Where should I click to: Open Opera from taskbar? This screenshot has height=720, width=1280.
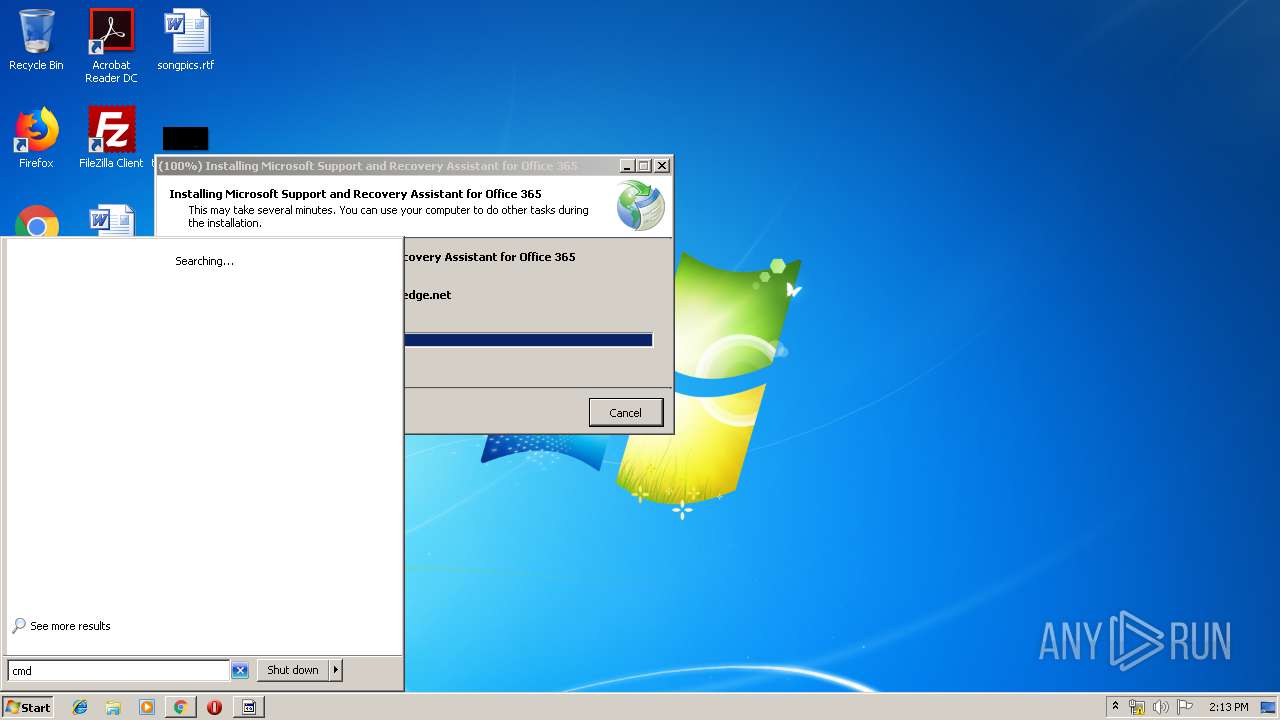point(214,707)
